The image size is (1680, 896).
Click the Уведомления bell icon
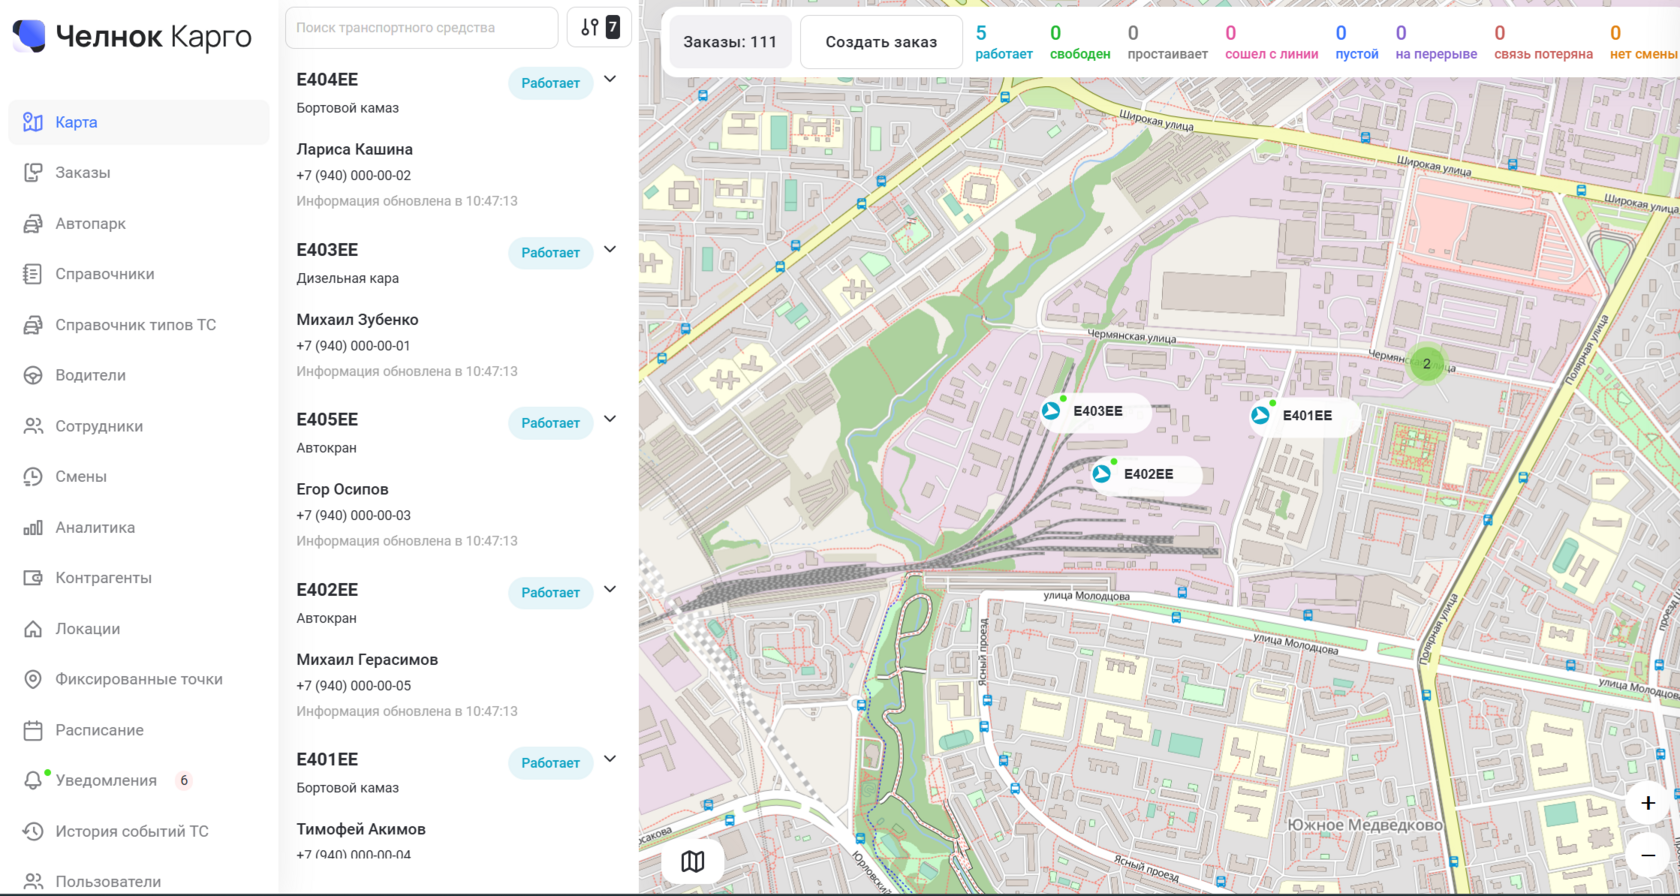coord(33,781)
